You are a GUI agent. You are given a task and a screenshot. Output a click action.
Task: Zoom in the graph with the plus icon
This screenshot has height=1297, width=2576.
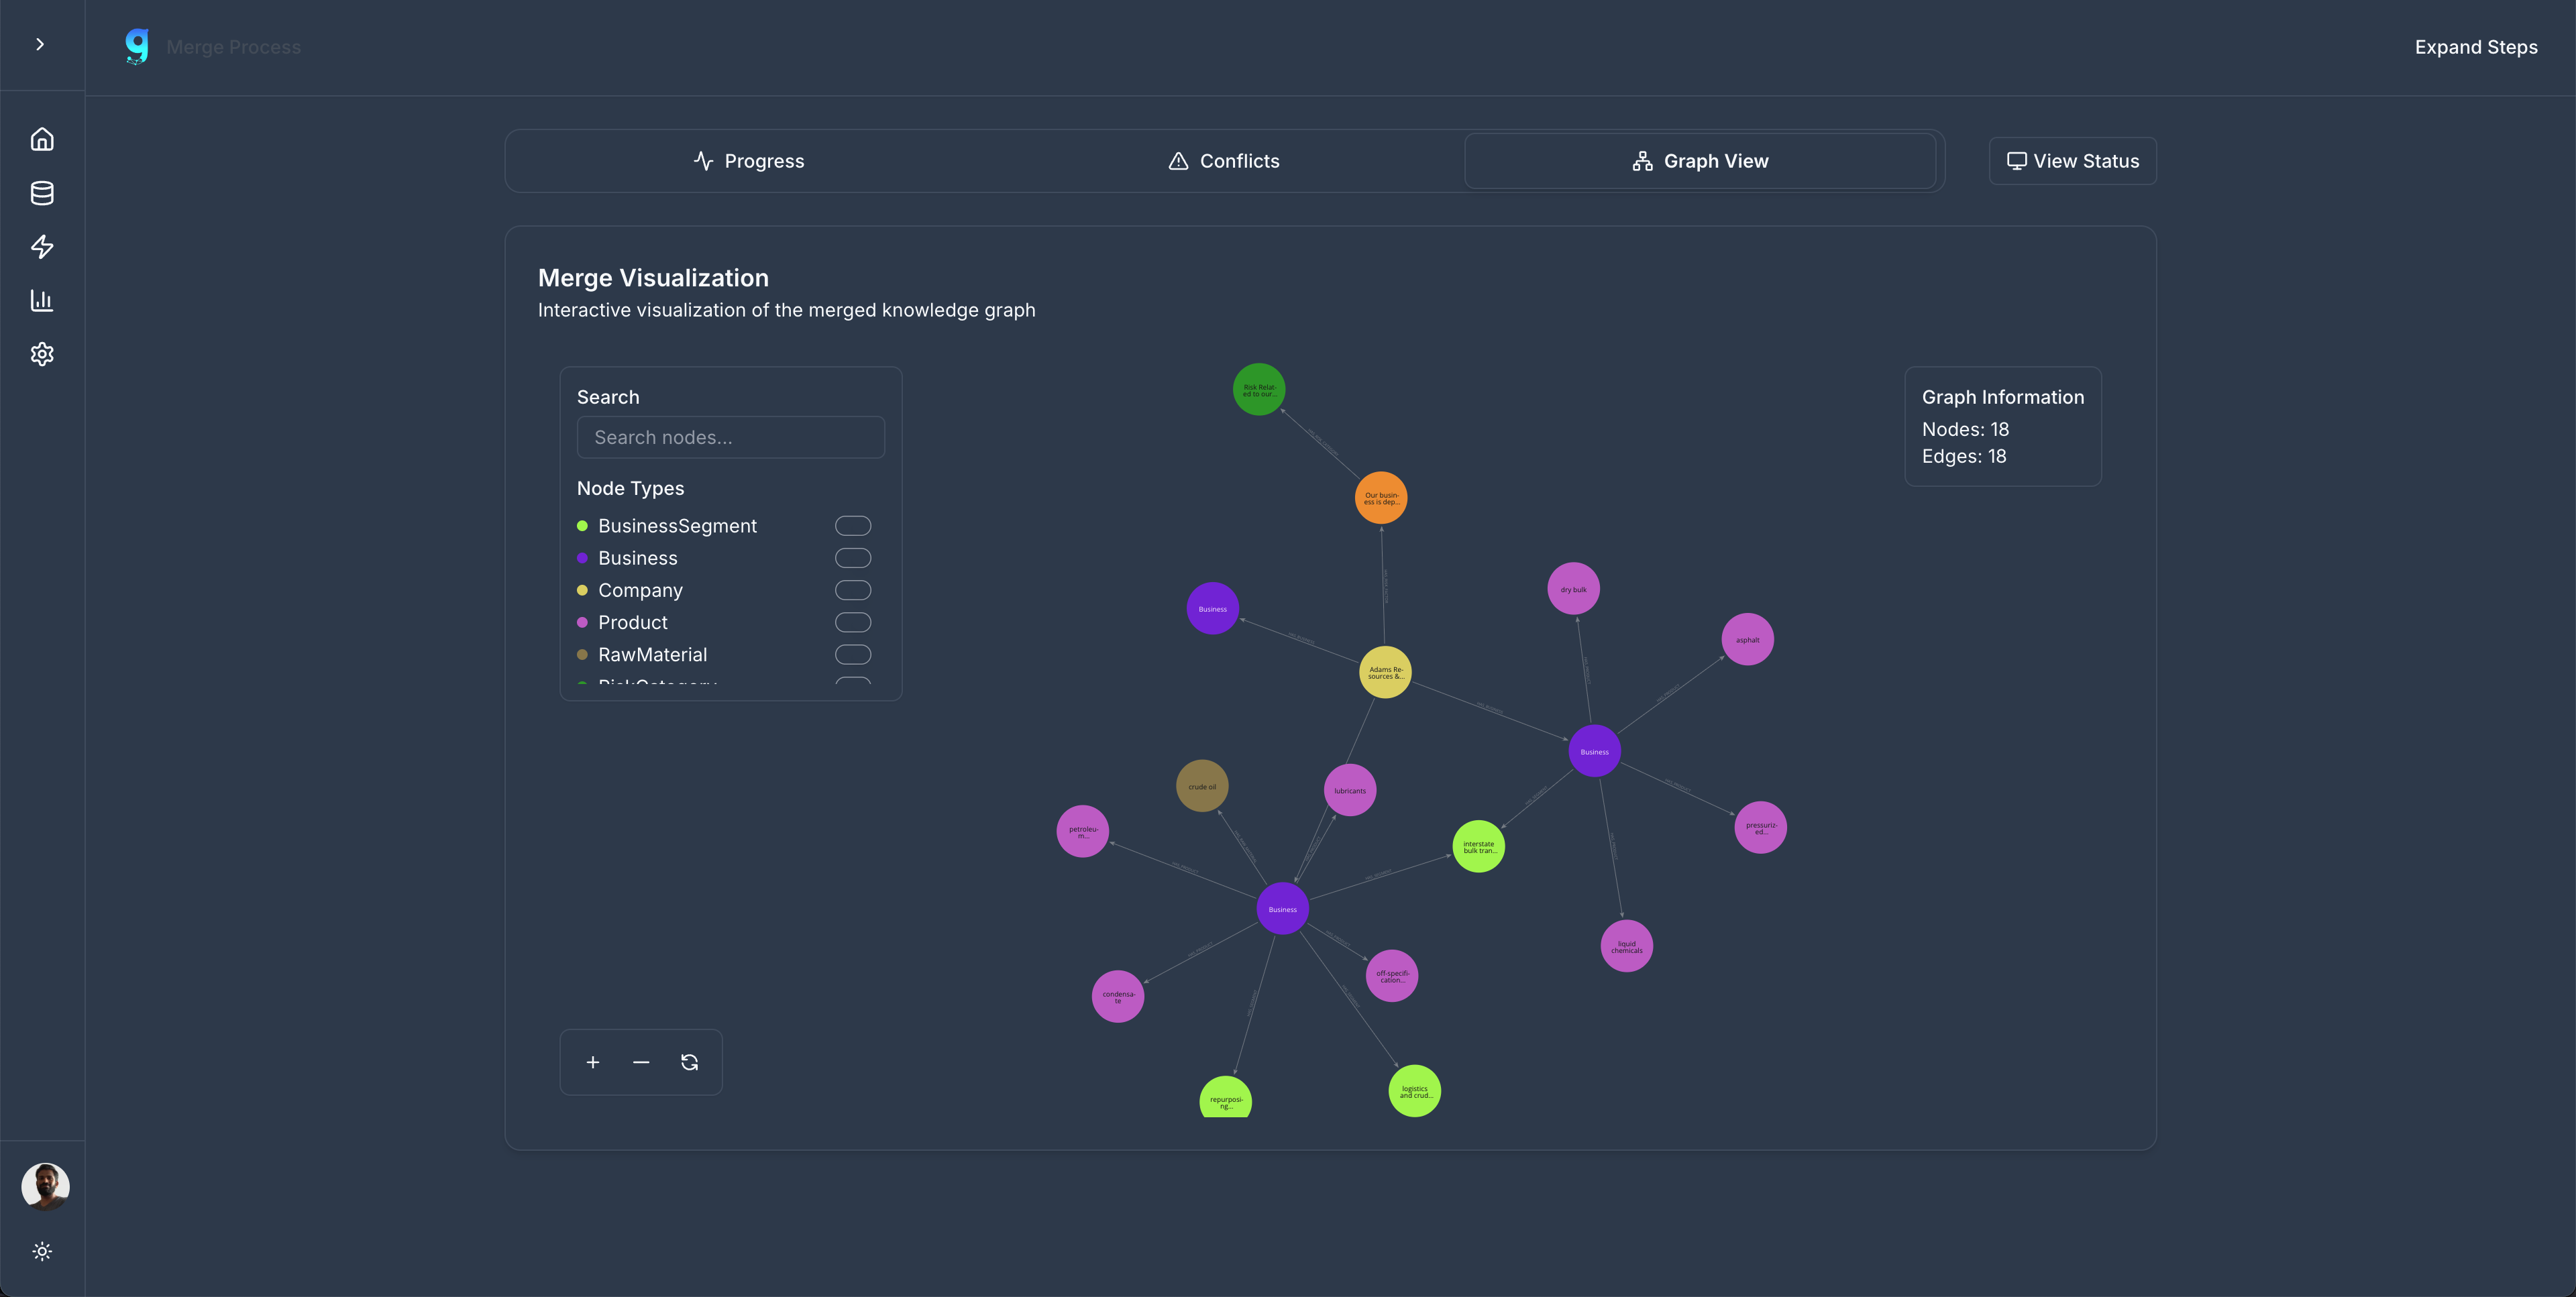[593, 1062]
